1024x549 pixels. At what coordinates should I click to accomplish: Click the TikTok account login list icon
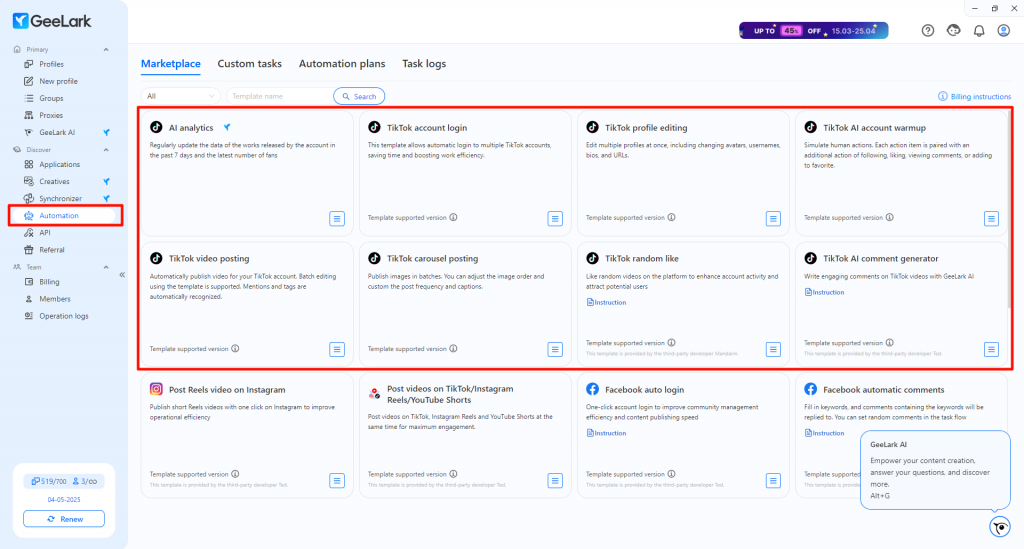(555, 219)
